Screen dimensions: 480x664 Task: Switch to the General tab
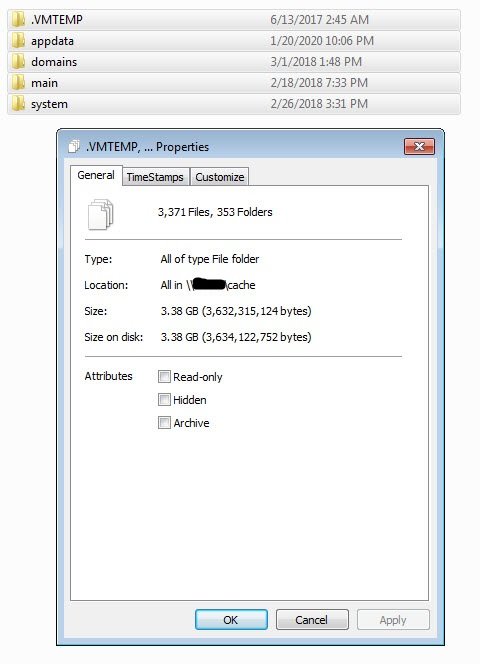coord(96,175)
